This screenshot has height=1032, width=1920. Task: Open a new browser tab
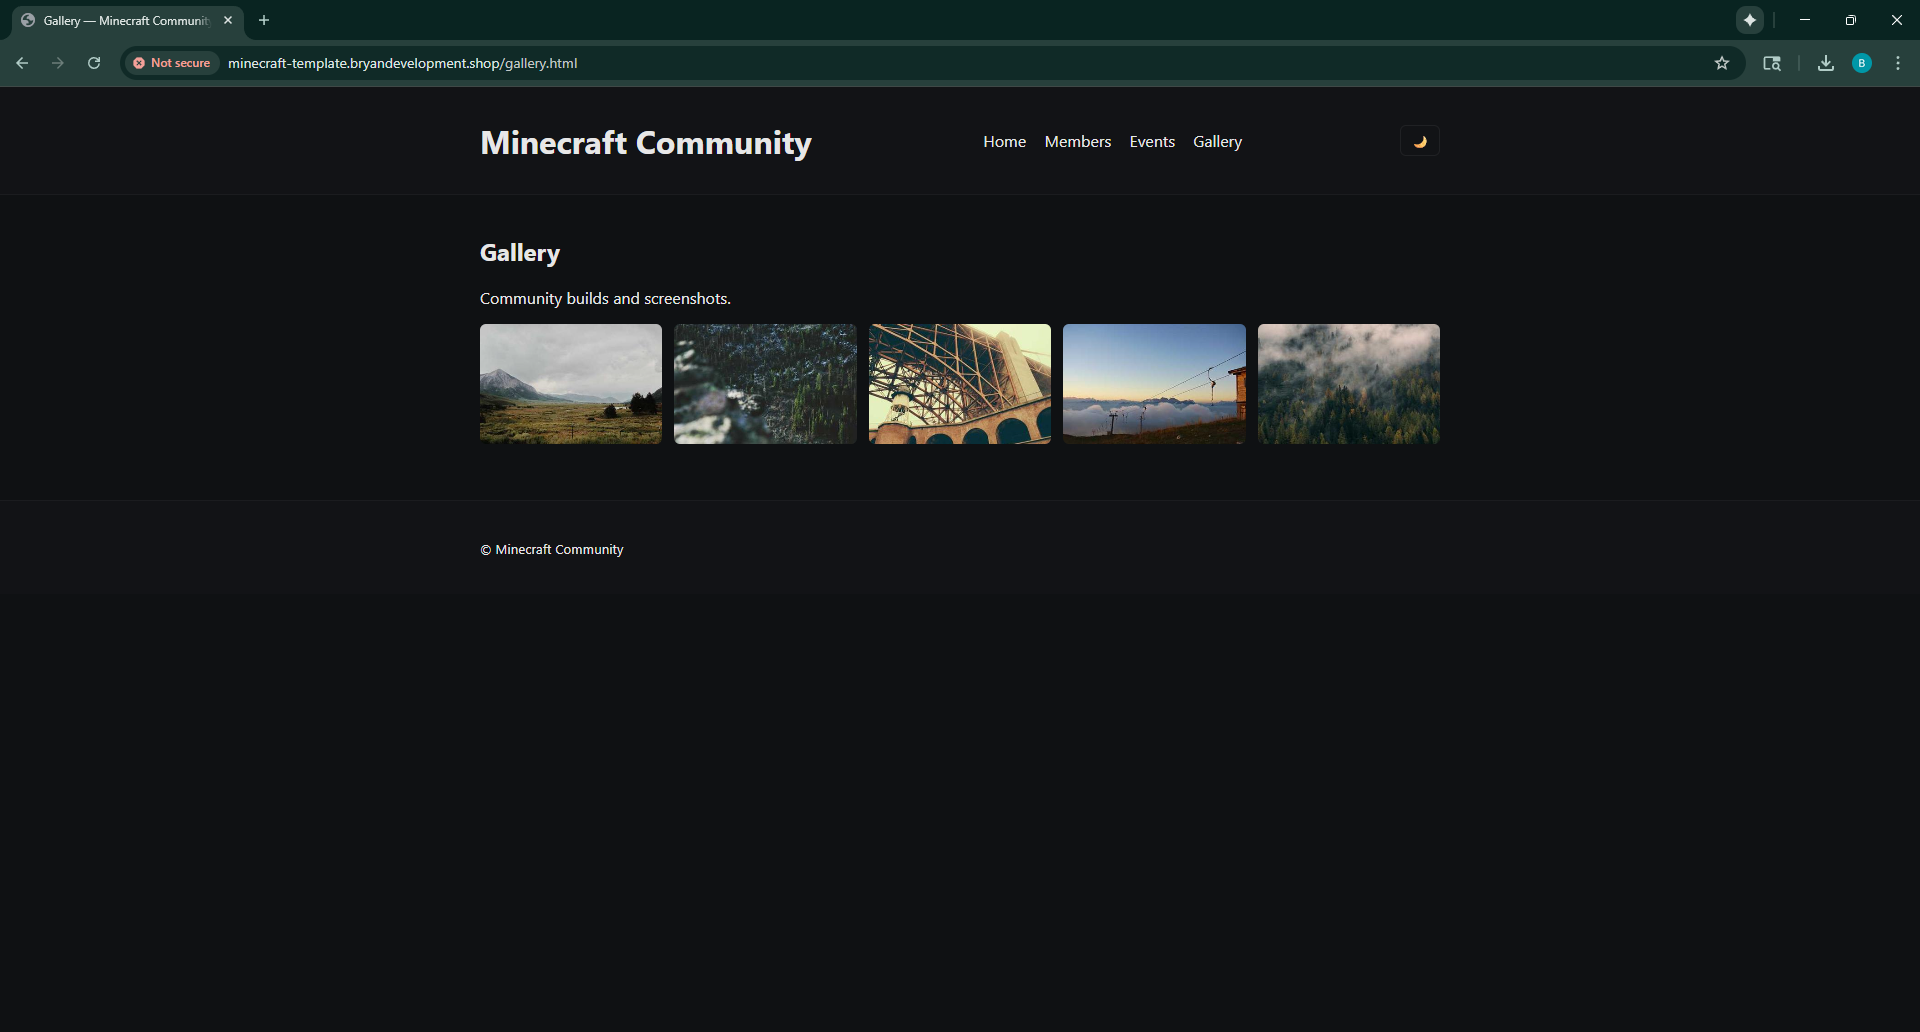pyautogui.click(x=264, y=20)
